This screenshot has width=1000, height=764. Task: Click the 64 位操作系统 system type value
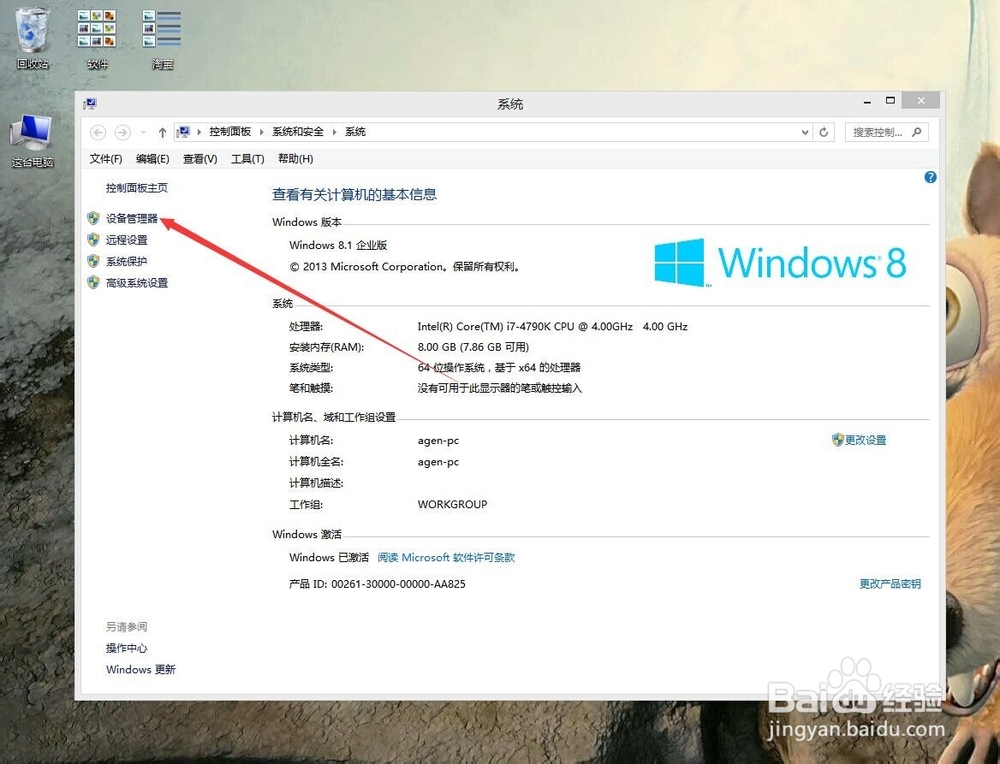(499, 367)
